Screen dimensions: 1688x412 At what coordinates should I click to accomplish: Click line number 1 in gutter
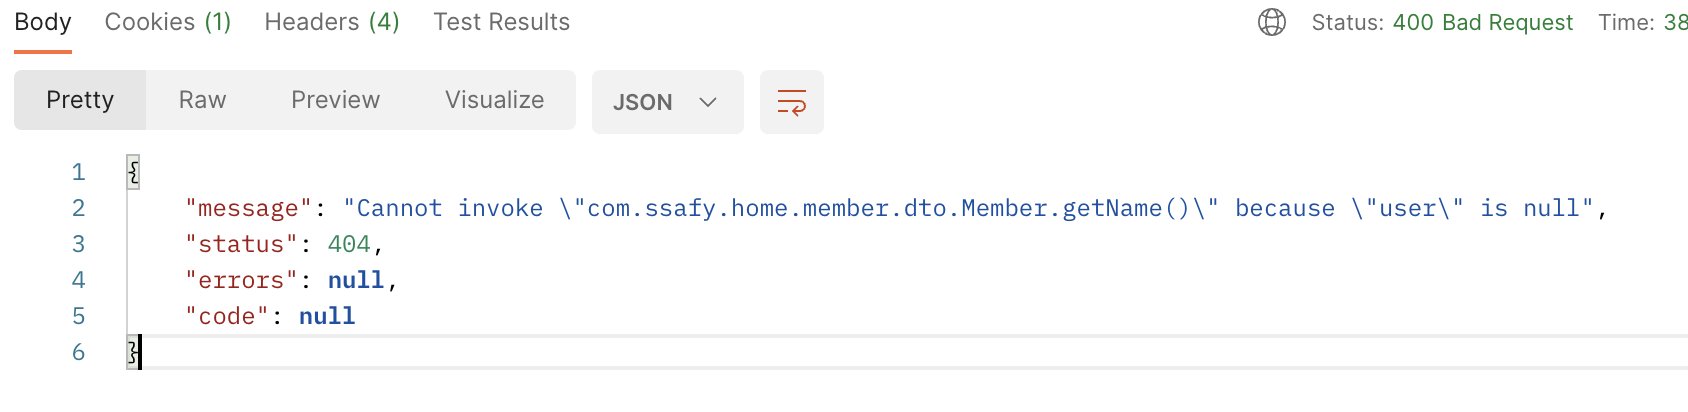78,172
